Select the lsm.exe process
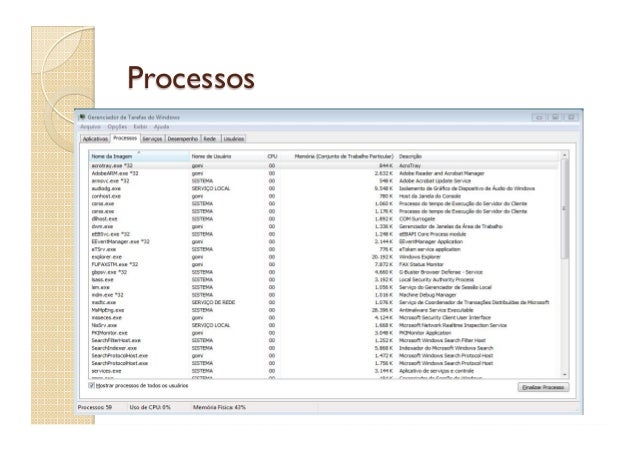 coord(324,287)
